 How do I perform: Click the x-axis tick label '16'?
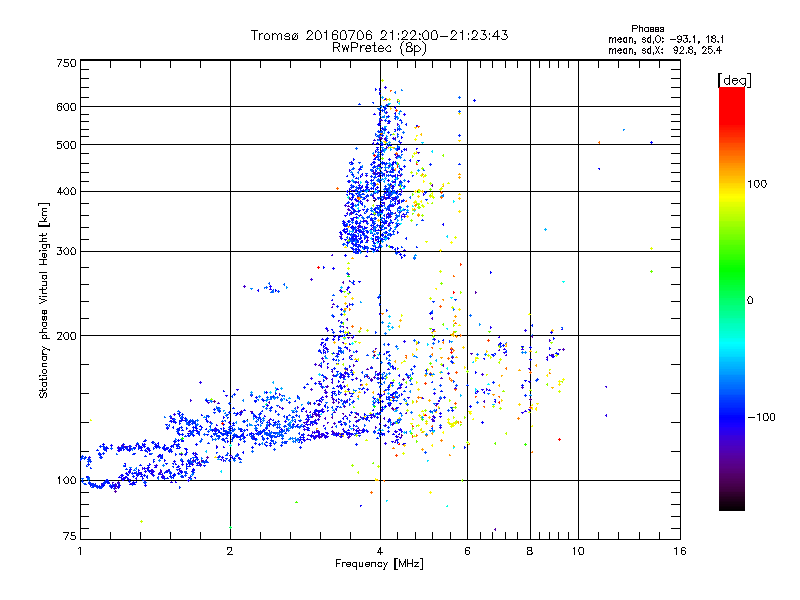(680, 551)
